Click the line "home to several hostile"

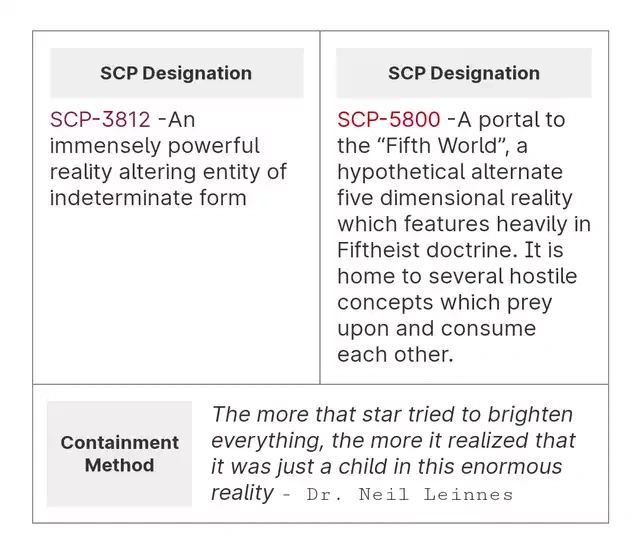pos(457,276)
